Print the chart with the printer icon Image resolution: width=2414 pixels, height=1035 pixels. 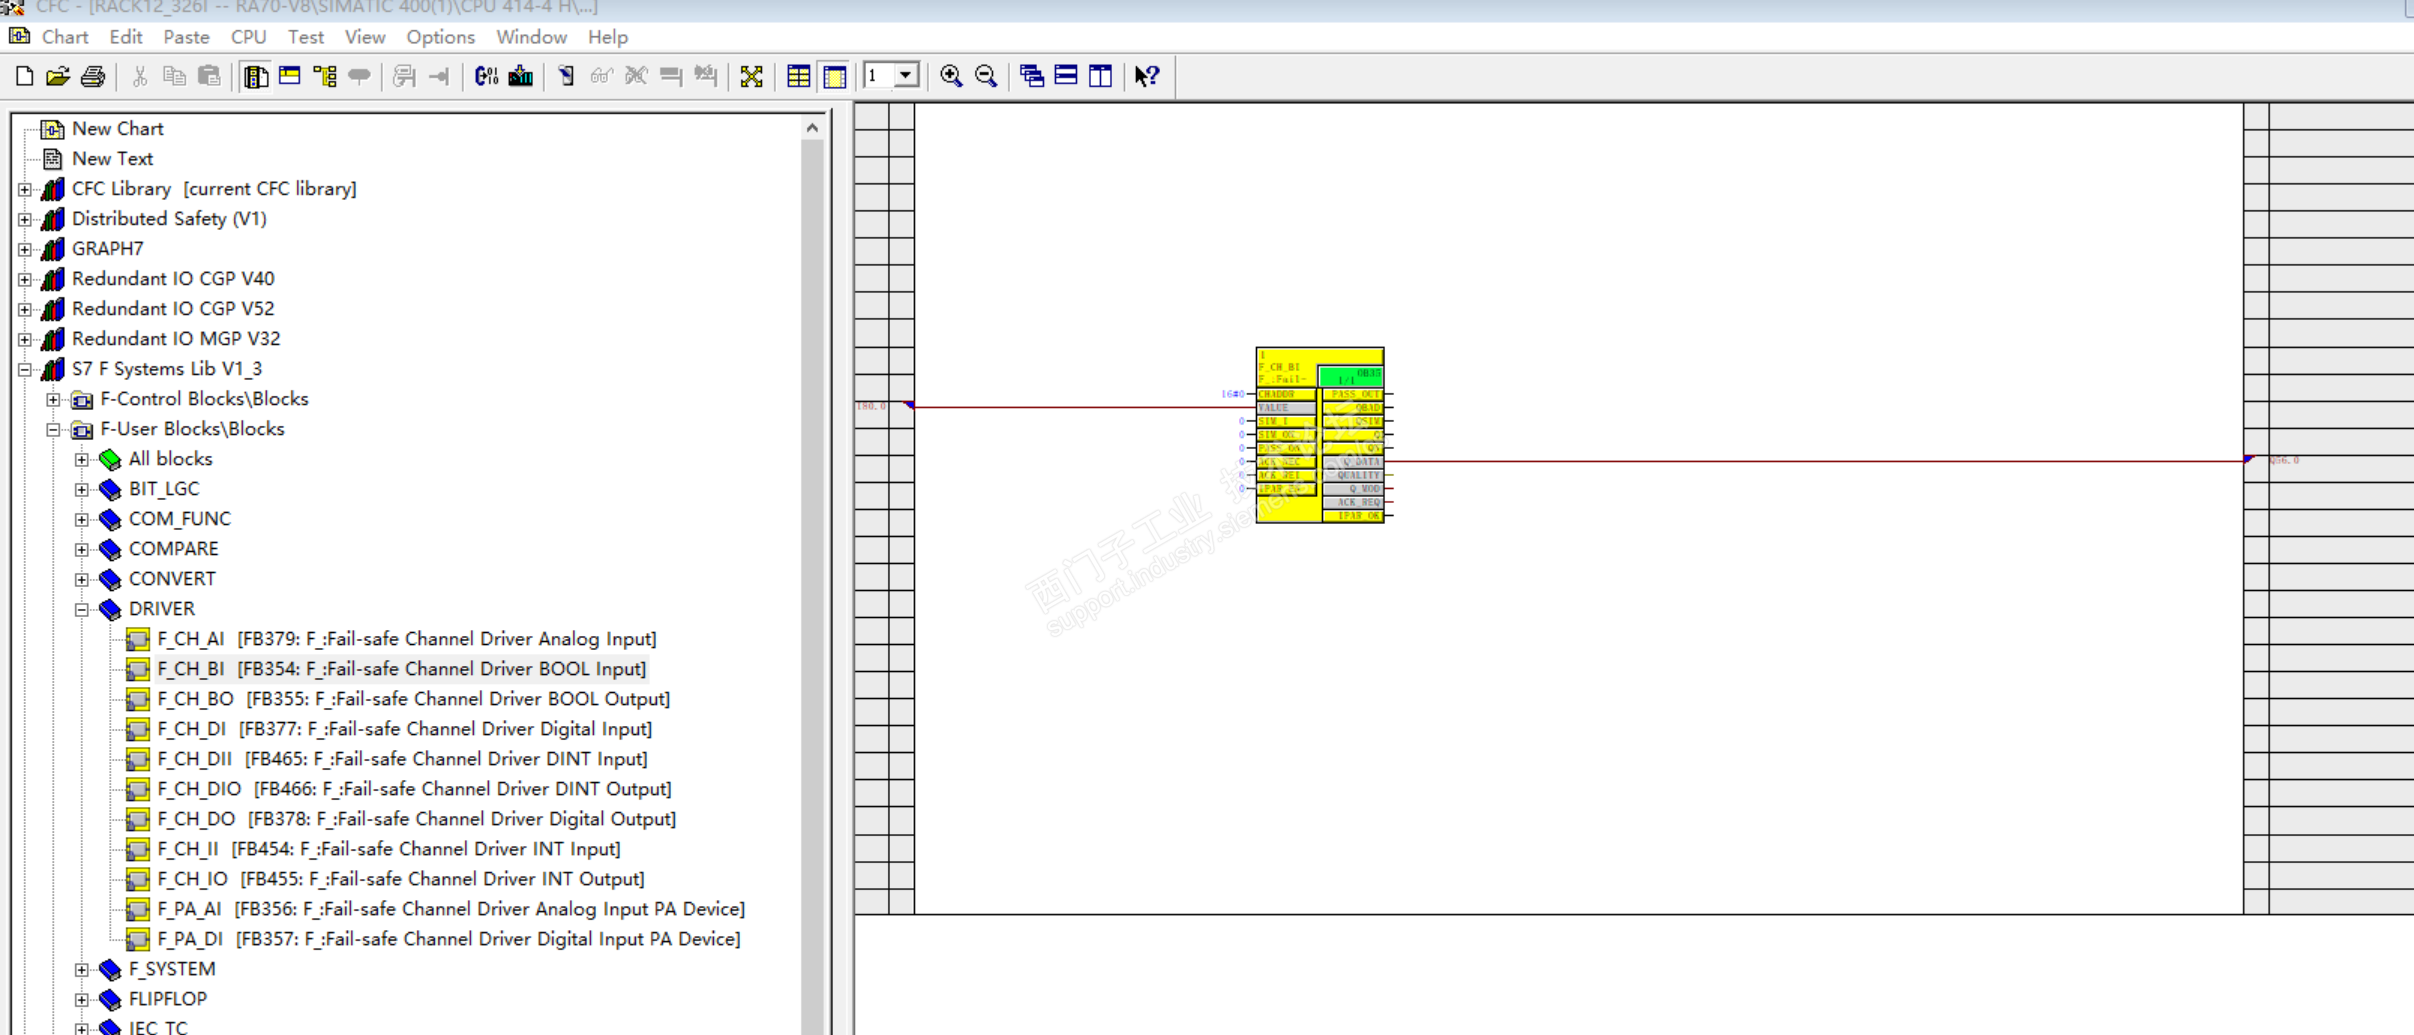(93, 76)
